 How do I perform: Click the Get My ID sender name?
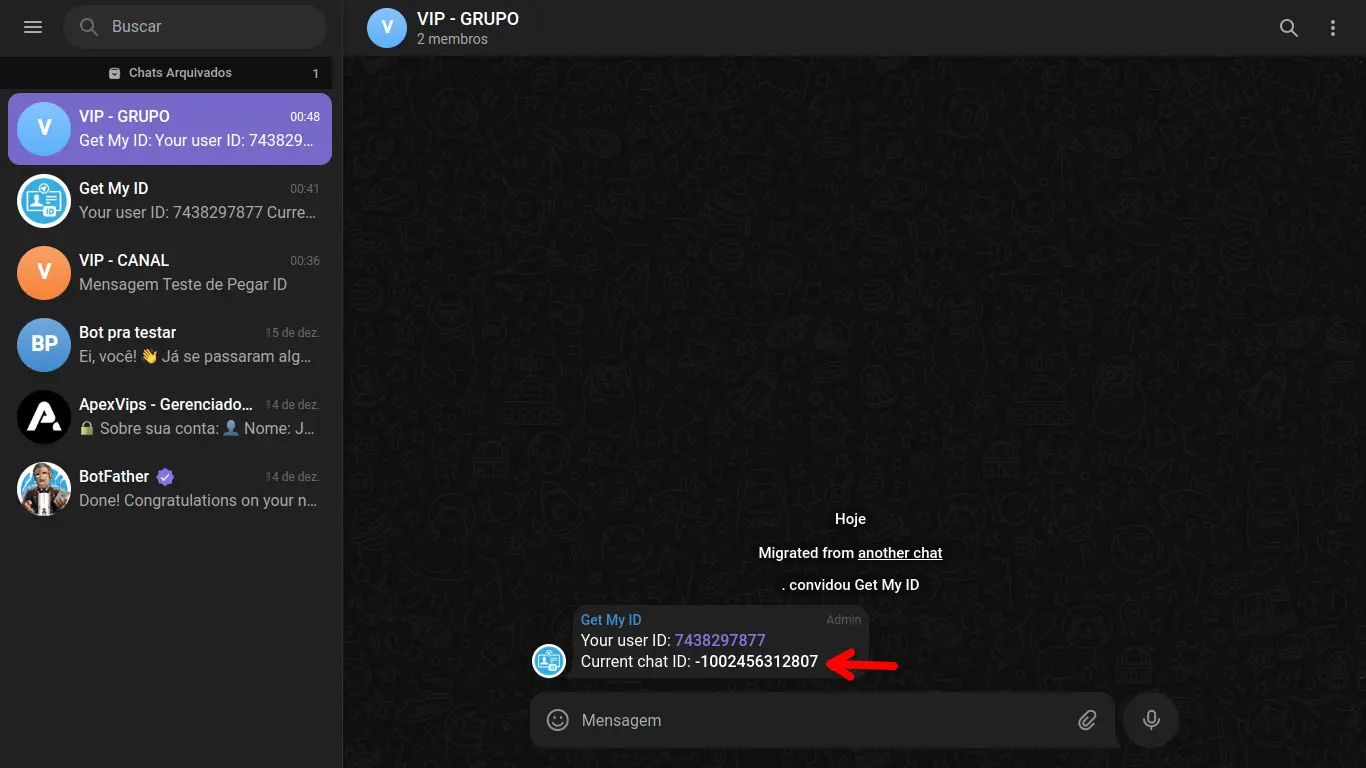pos(611,620)
